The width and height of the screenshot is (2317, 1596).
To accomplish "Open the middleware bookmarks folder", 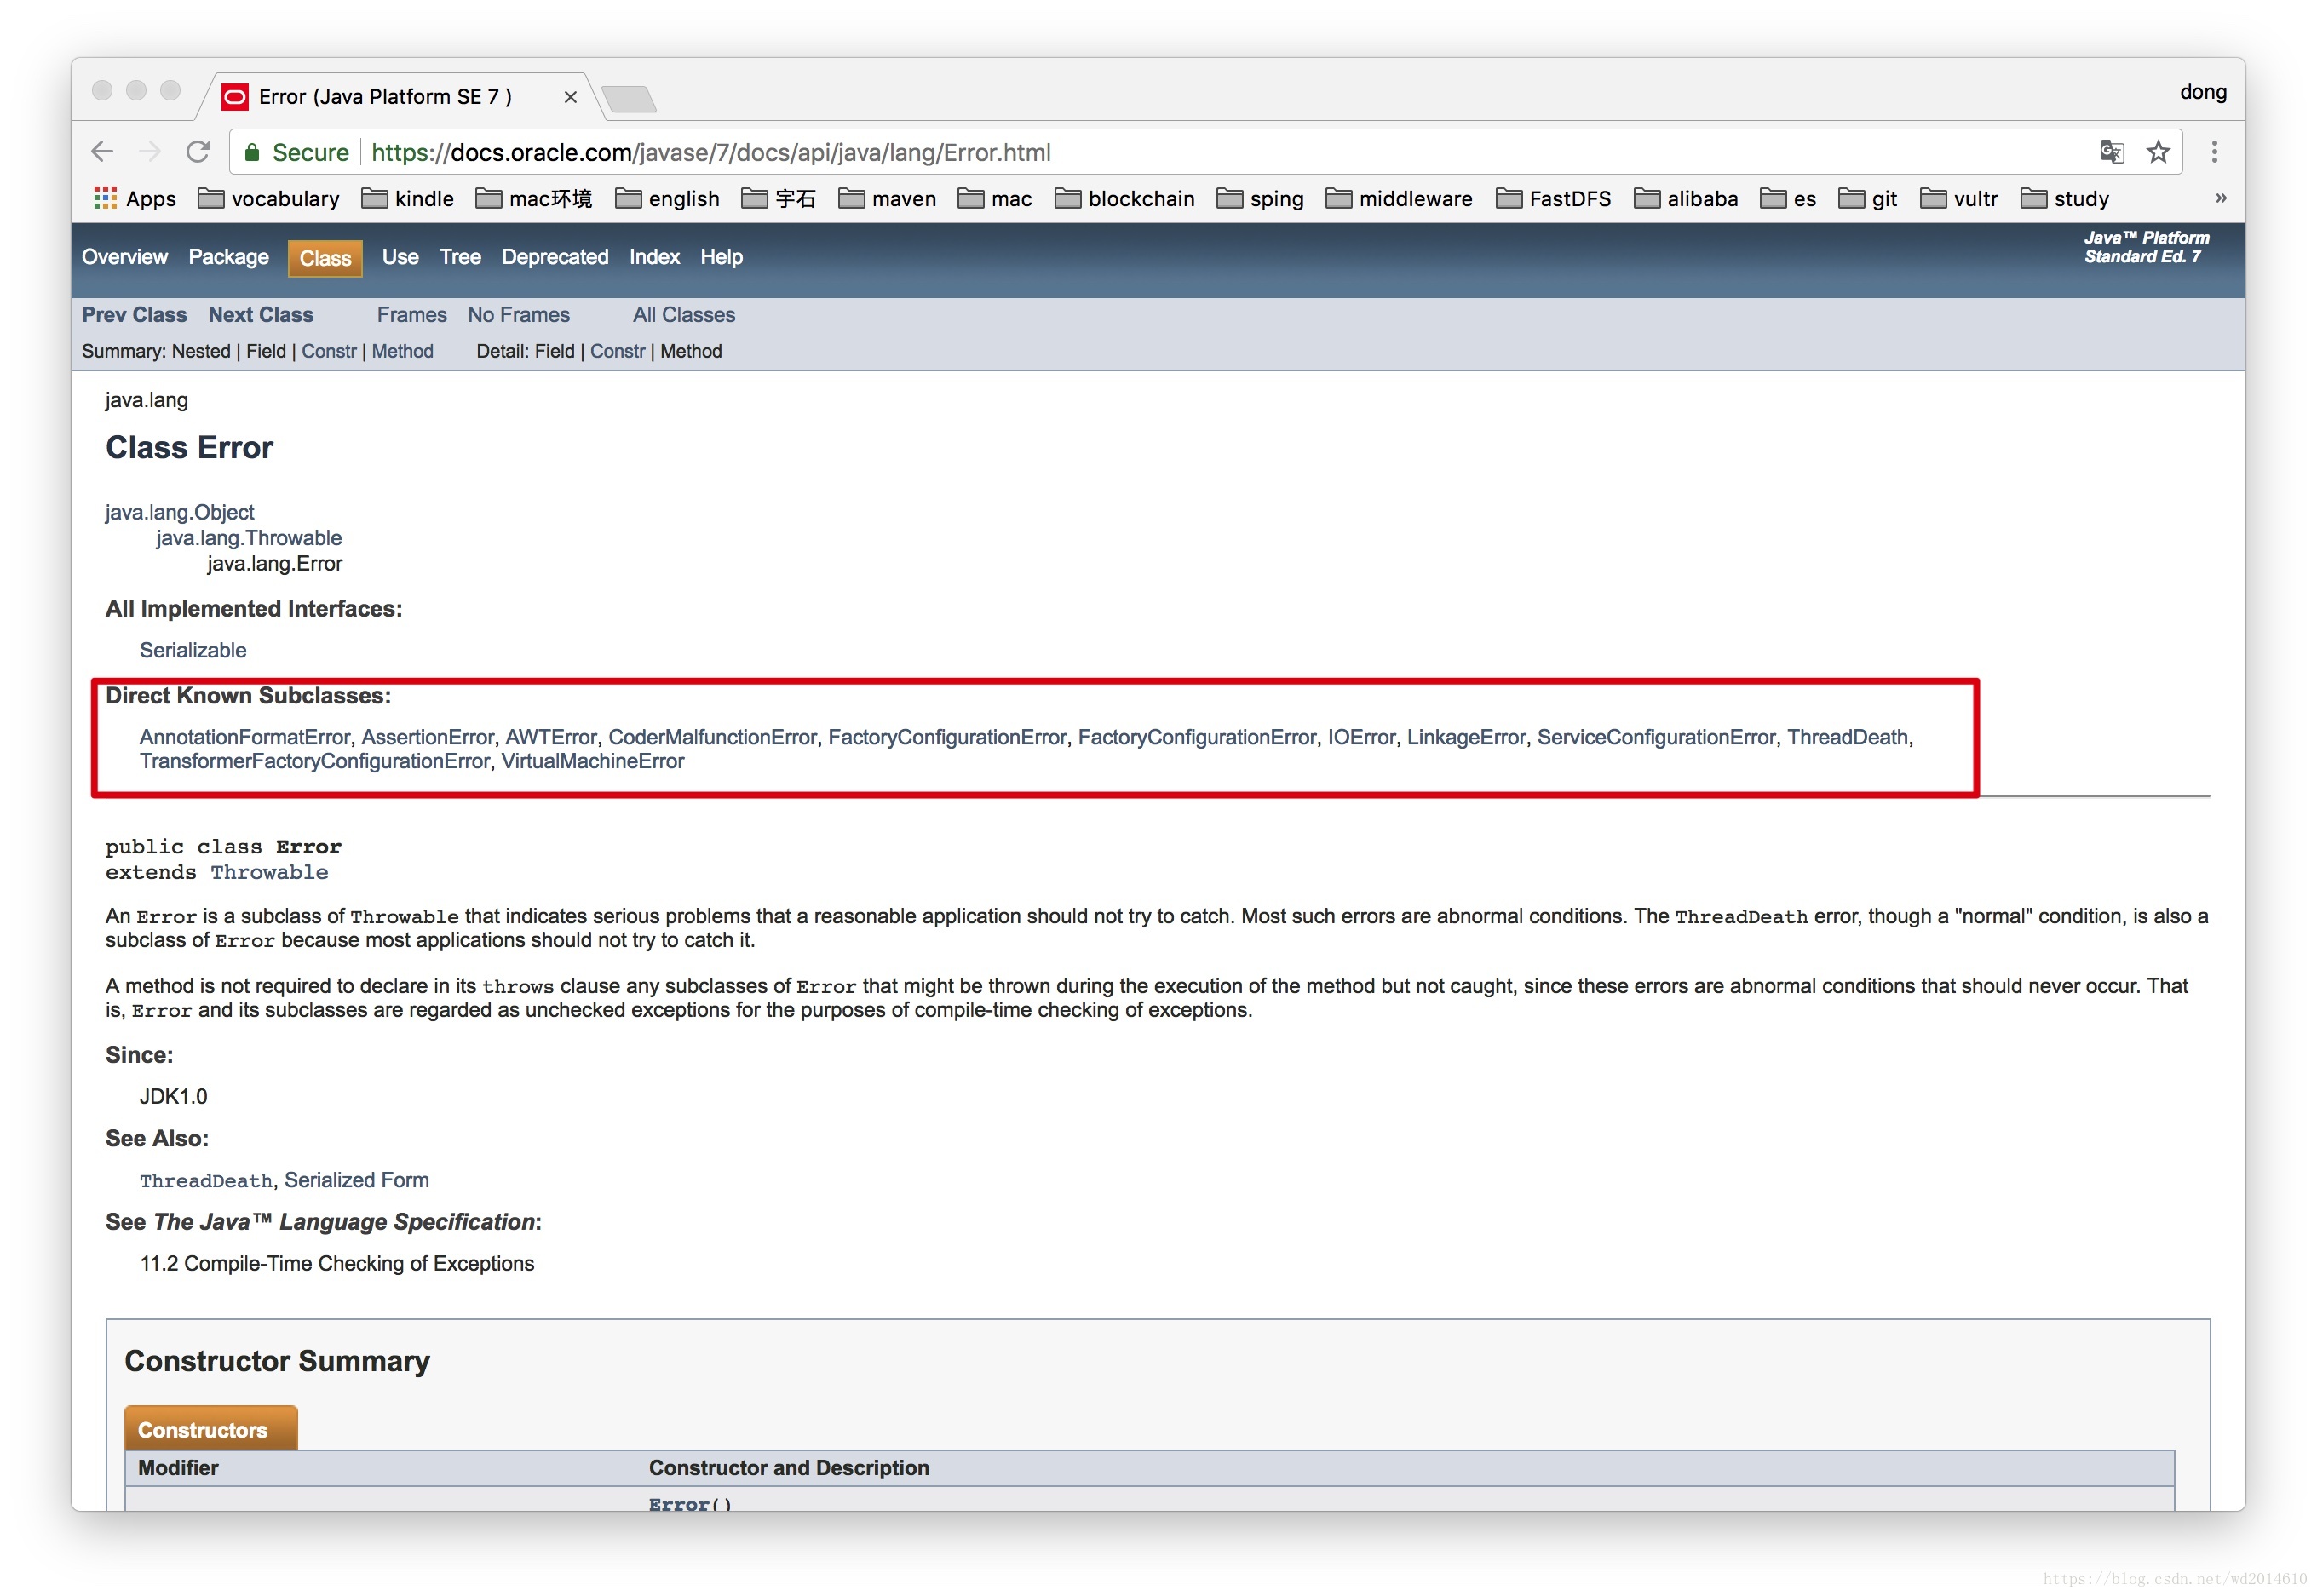I will click(1399, 199).
